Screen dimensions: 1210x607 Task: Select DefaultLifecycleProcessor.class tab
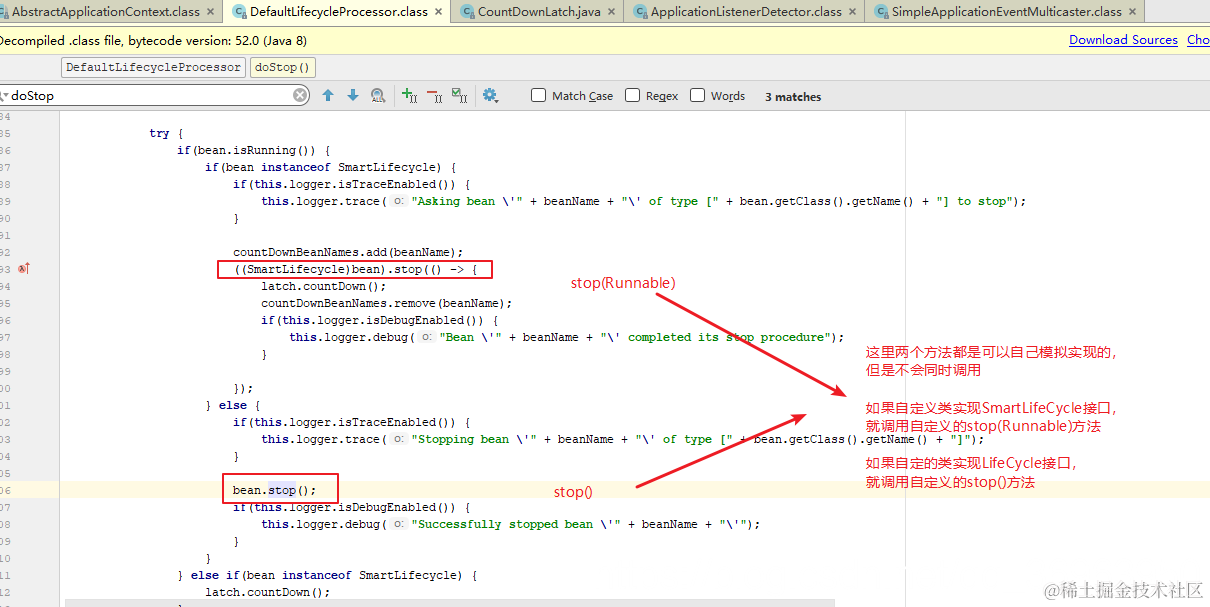click(x=338, y=12)
